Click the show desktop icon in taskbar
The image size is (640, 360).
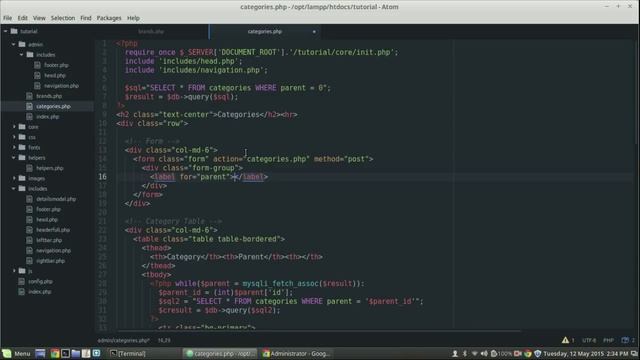point(40,353)
